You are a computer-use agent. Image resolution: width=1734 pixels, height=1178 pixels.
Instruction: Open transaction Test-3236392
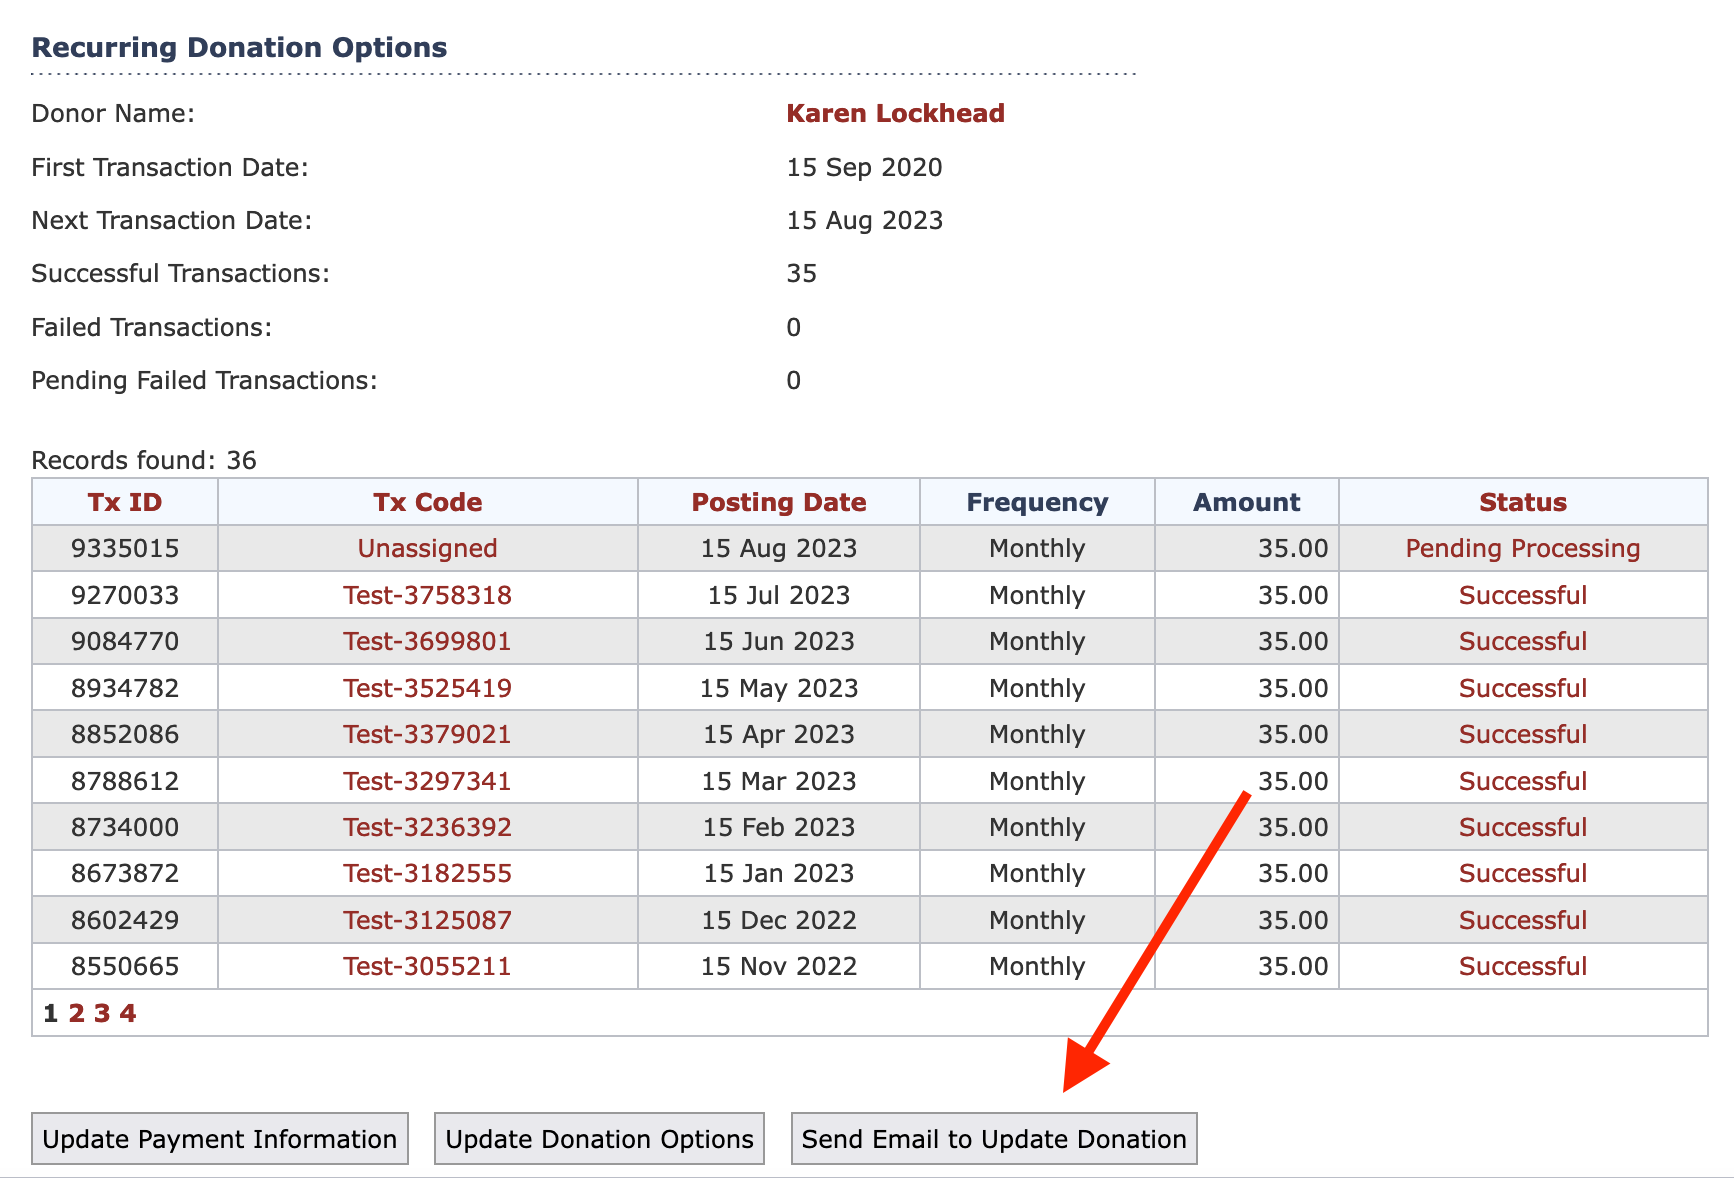428,827
